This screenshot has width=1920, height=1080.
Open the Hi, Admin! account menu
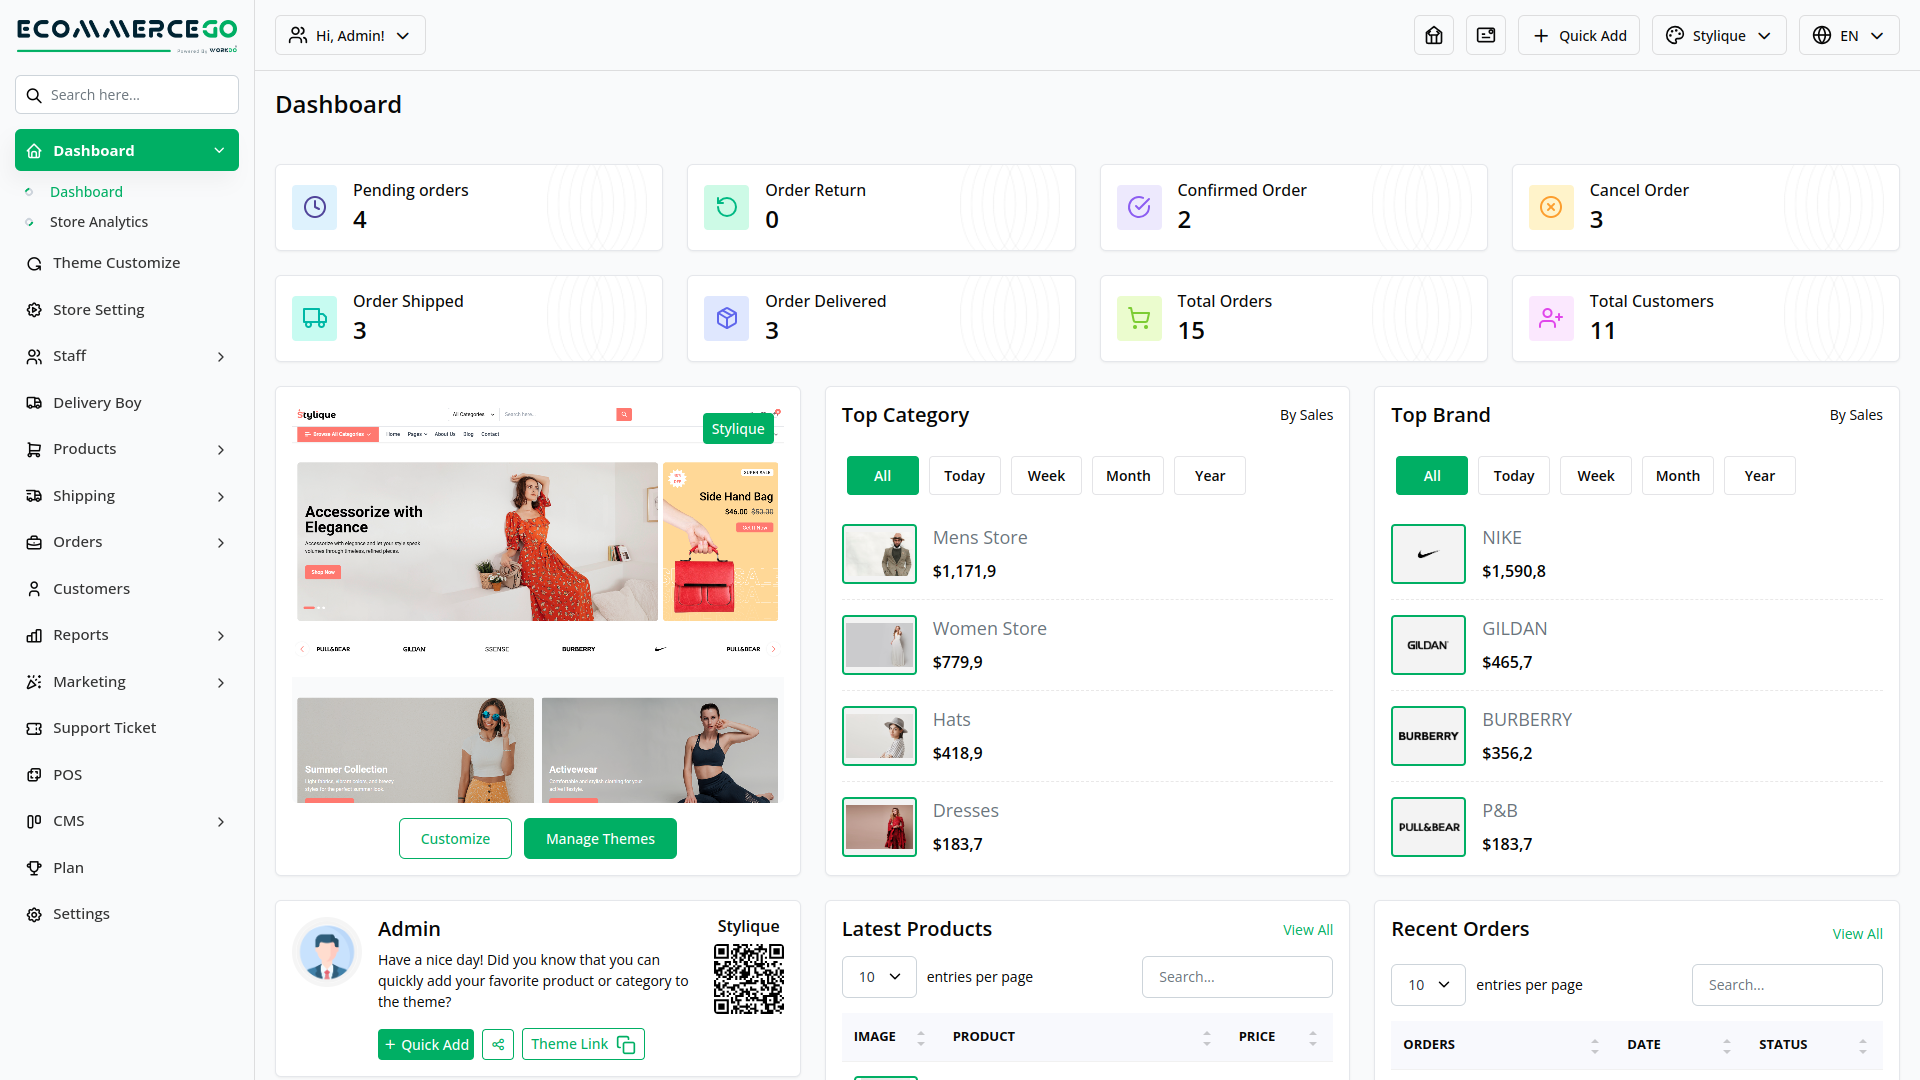[x=349, y=34]
